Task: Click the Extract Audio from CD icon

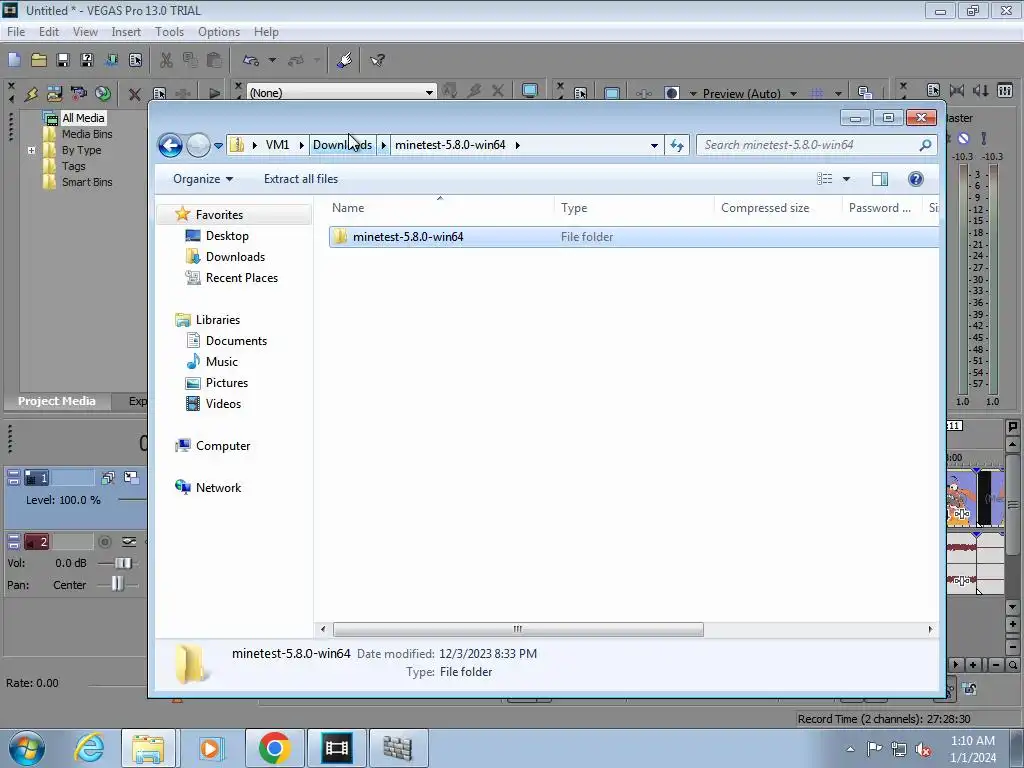Action: [103, 93]
